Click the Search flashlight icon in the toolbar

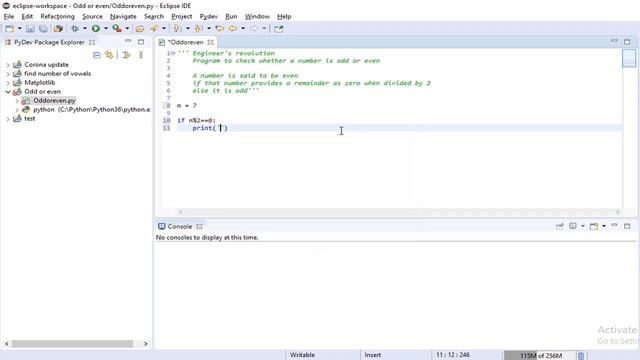[154, 29]
